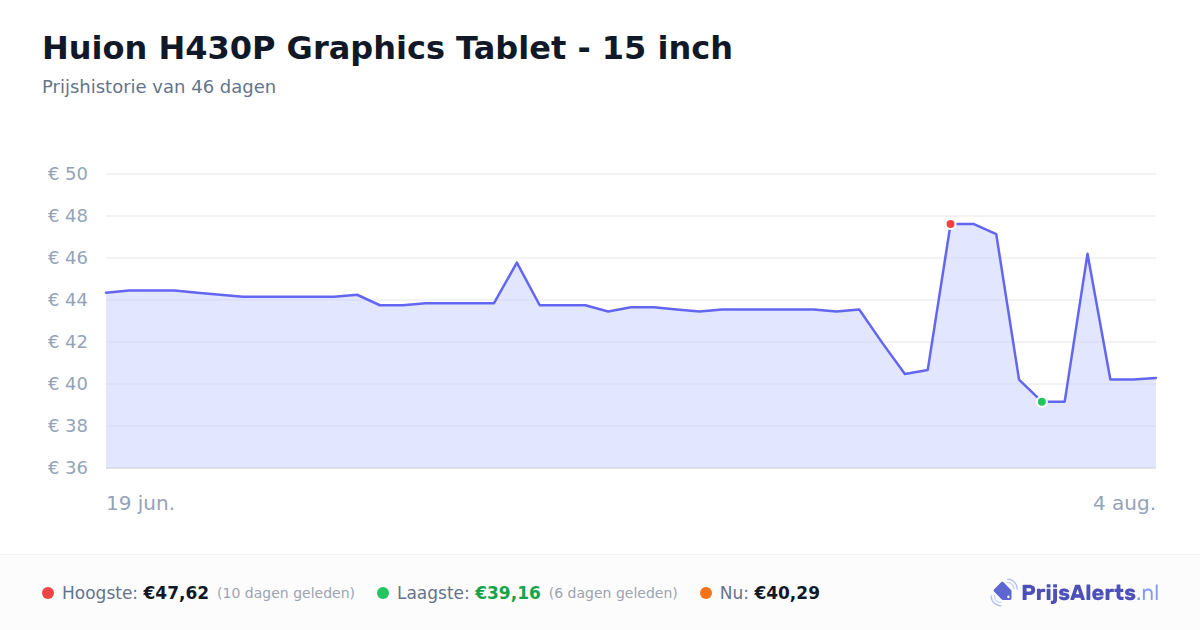Open the PrijsAlerts.nl link
Screen dimensions: 1200x630
[x=1075, y=593]
